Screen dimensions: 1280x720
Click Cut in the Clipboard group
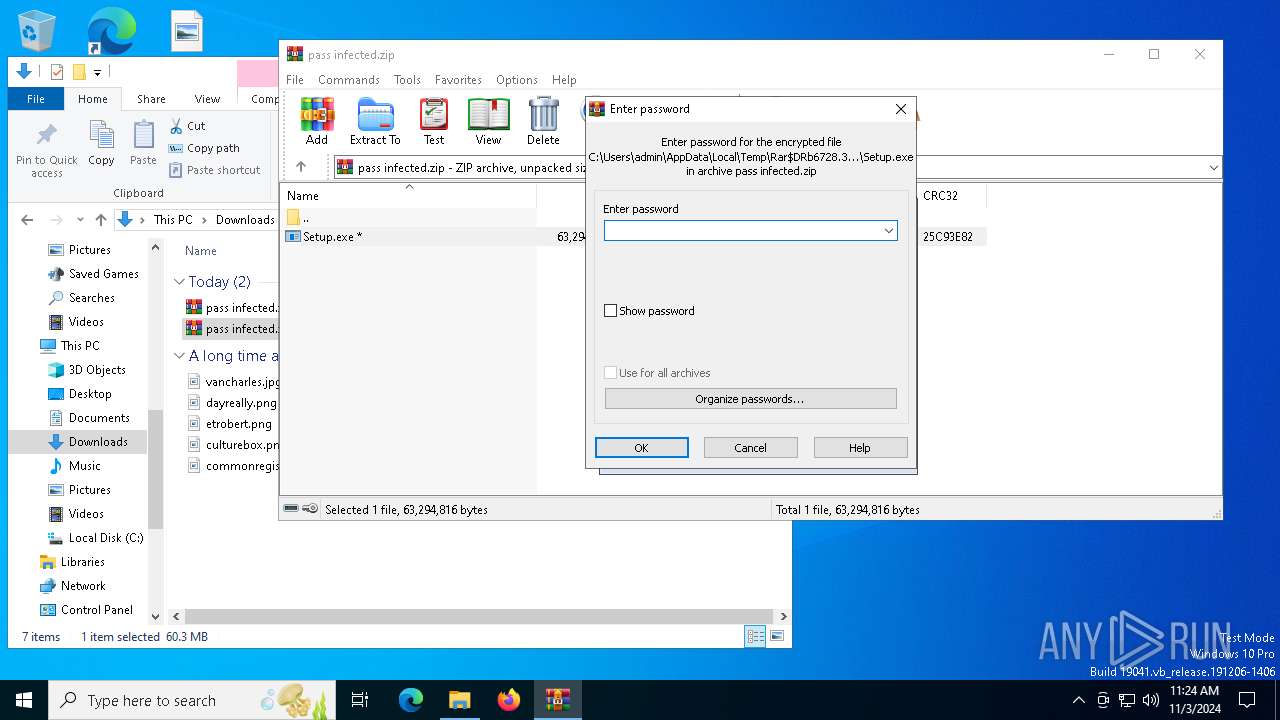(x=187, y=126)
